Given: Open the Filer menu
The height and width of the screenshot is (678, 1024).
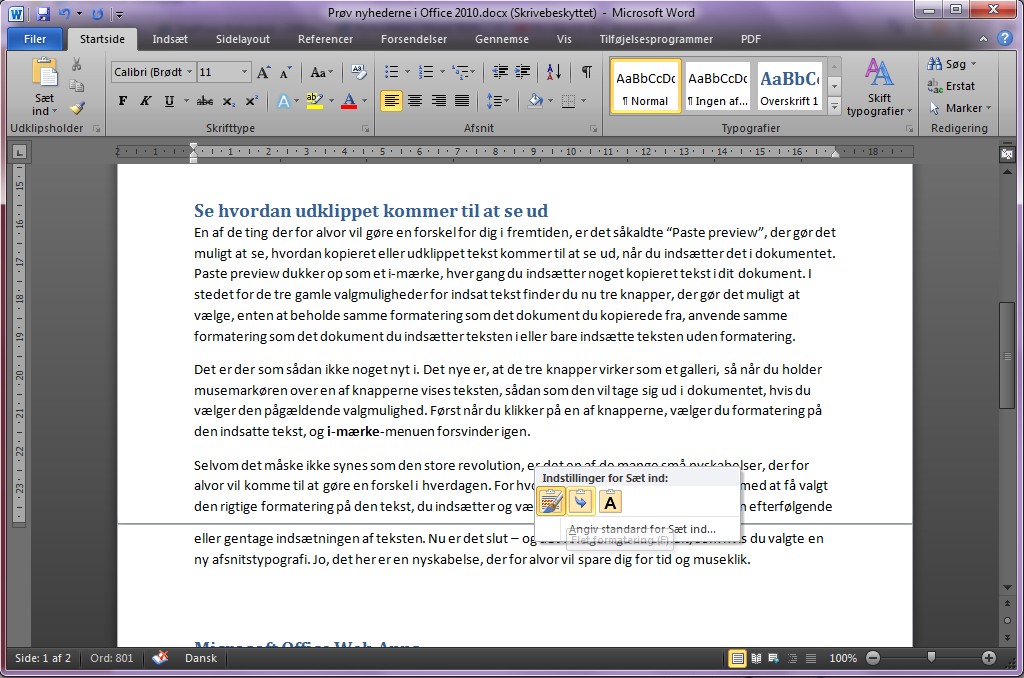Looking at the screenshot, I should [35, 38].
